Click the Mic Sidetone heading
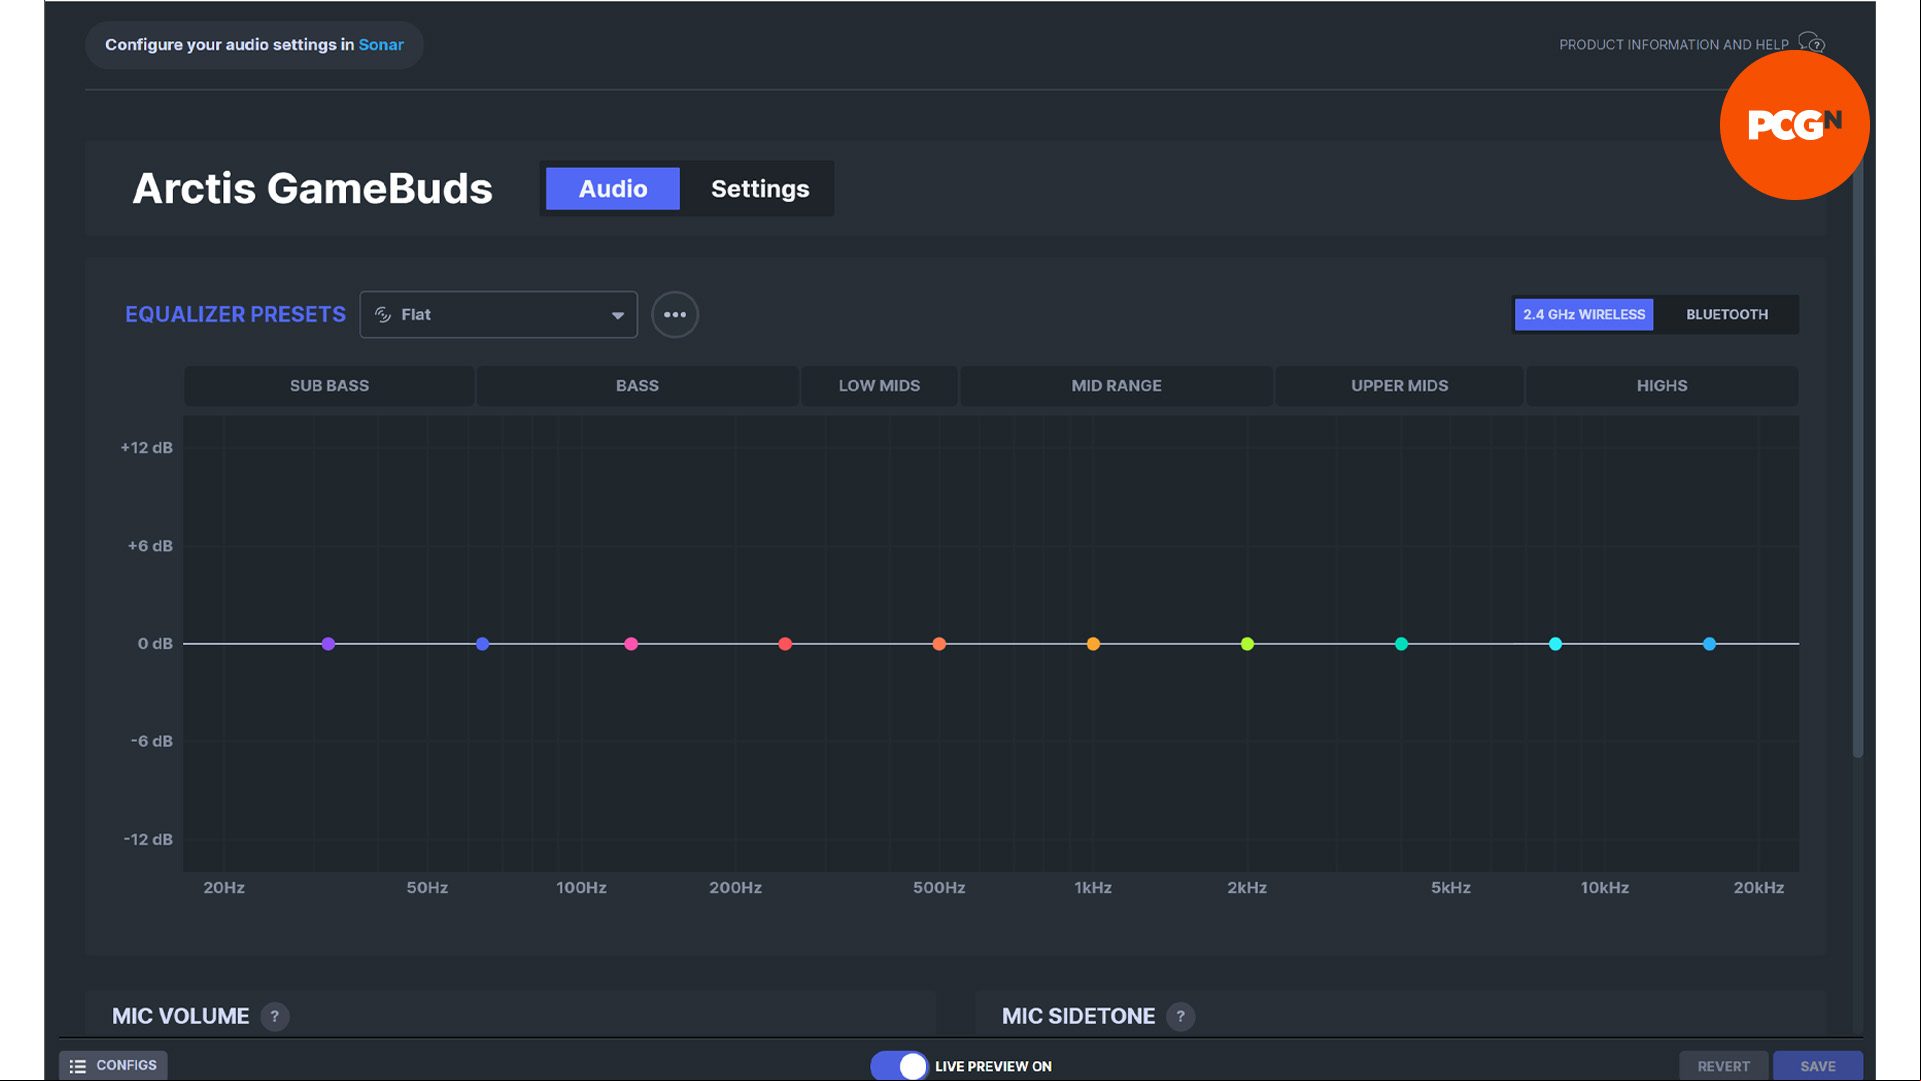This screenshot has height=1081, width=1921. [1078, 1016]
